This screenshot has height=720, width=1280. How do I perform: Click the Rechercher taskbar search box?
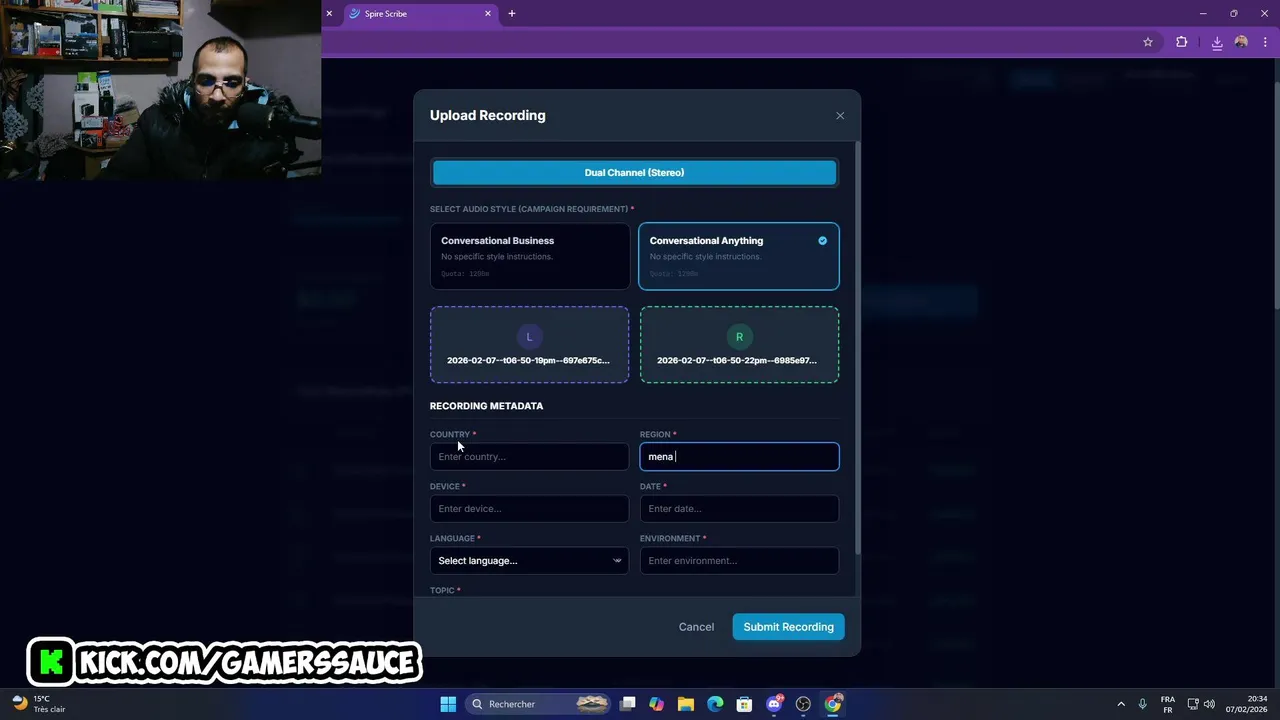(x=540, y=704)
